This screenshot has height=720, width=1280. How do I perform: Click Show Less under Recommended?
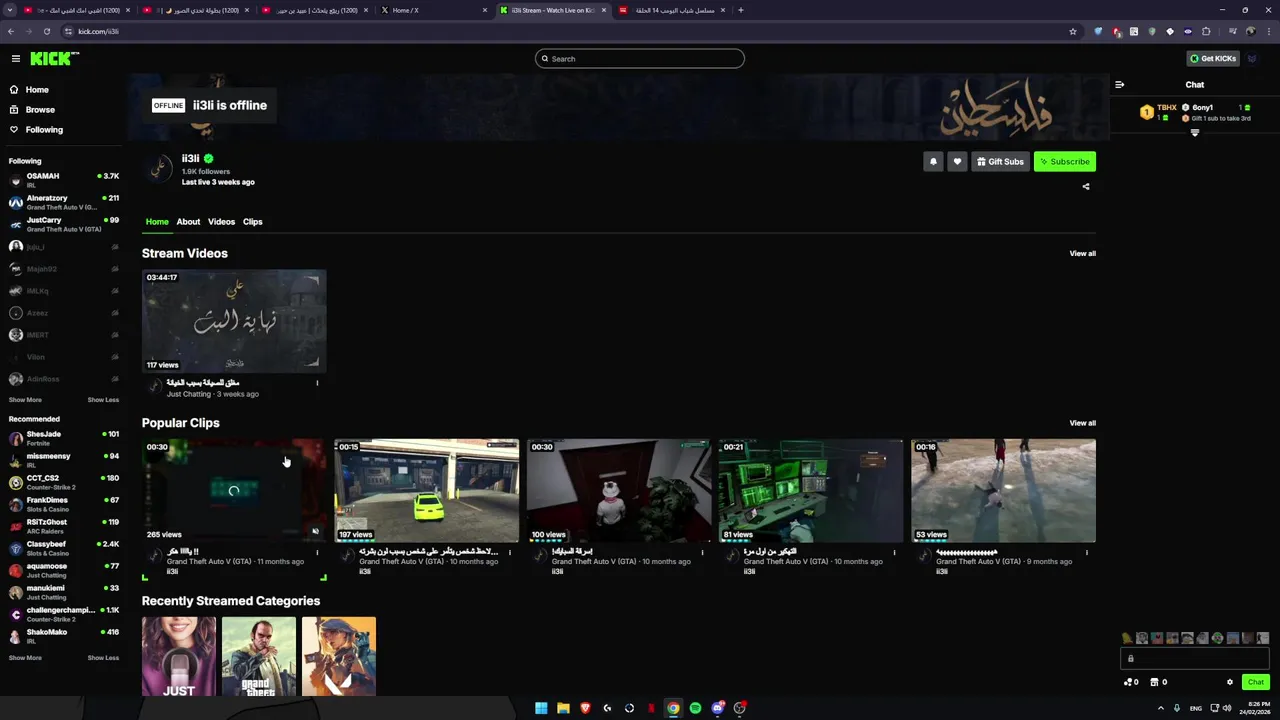[x=103, y=658]
